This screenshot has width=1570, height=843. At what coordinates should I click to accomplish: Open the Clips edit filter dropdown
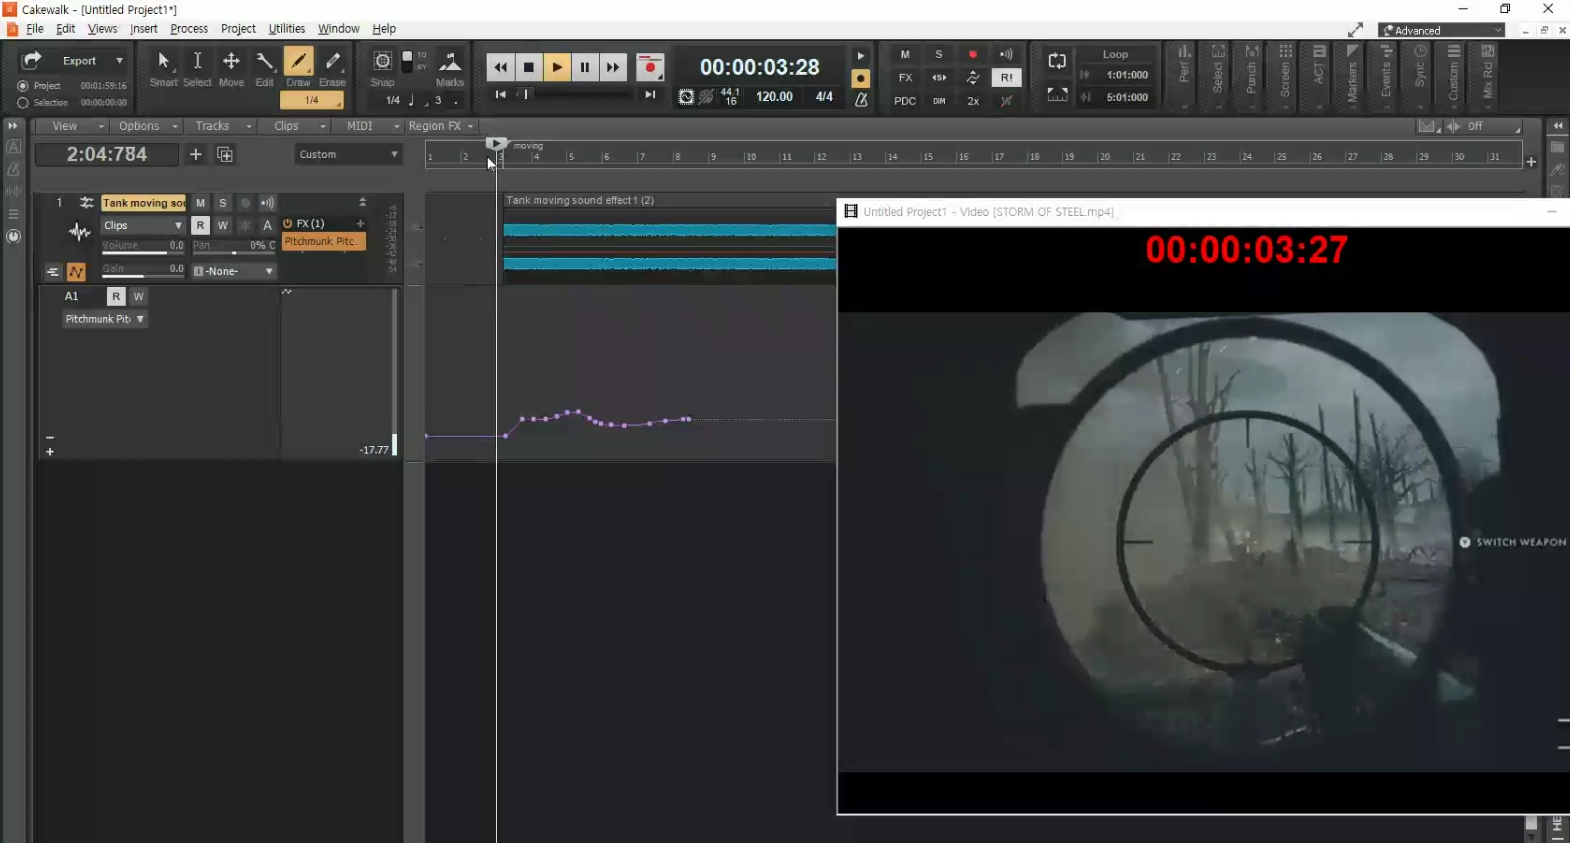143,226
